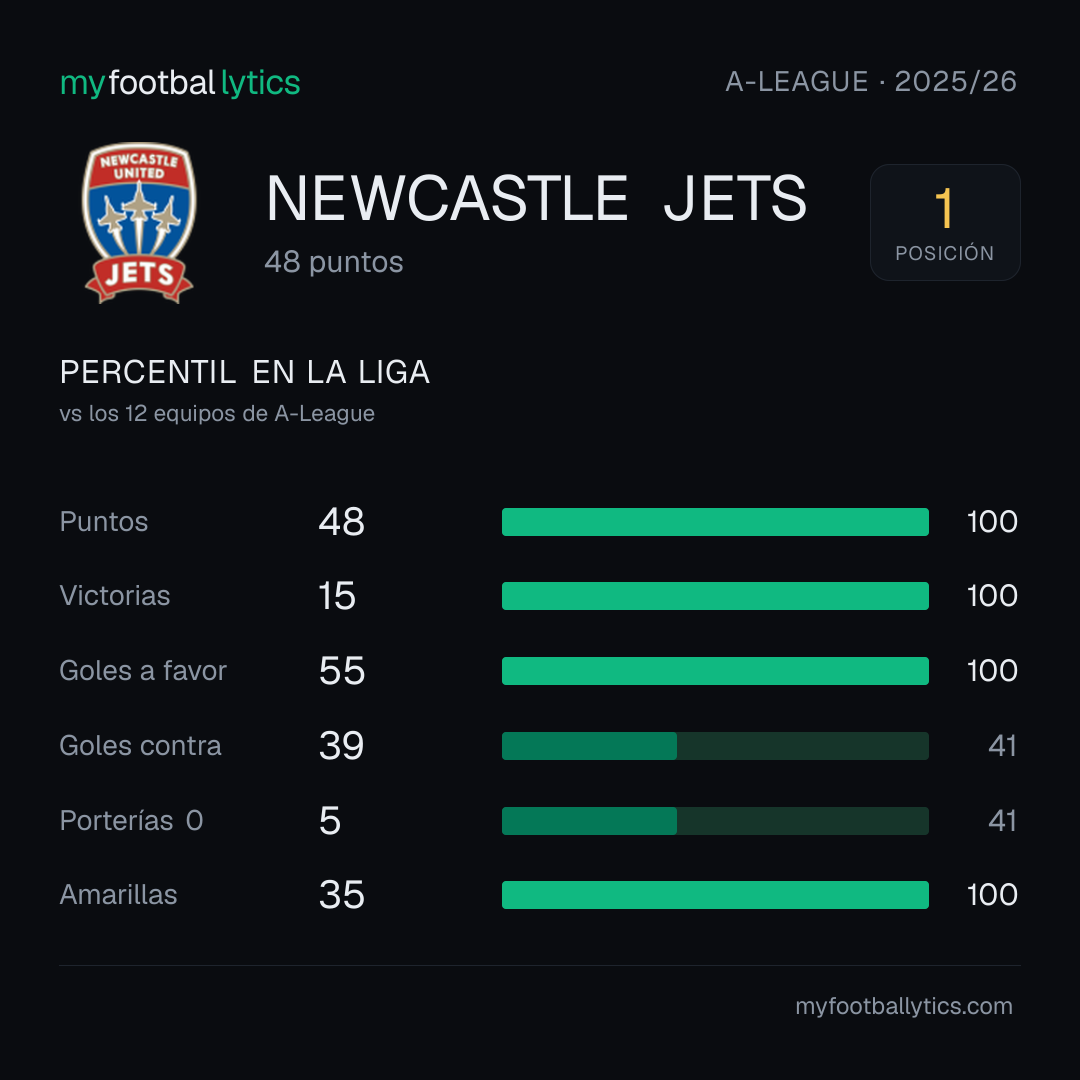Click the Puntos percentile bar
The height and width of the screenshot is (1080, 1080).
tap(715, 522)
